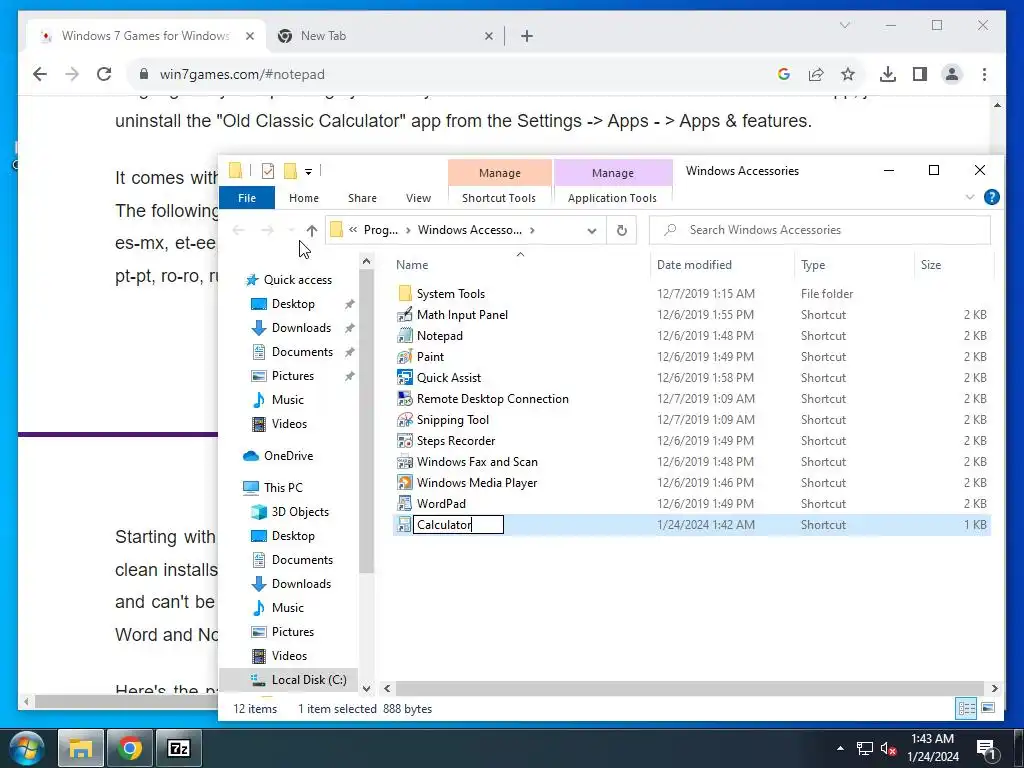Open a new Chrome tab
Screen dimensions: 1024x768
click(x=527, y=36)
